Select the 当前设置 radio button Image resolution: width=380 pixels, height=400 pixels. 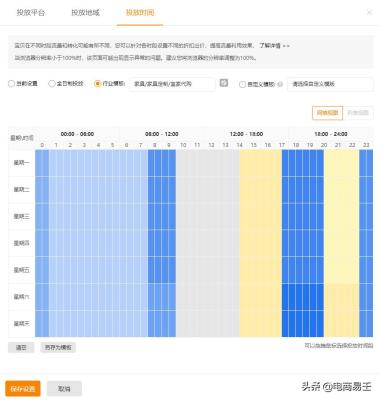click(12, 84)
